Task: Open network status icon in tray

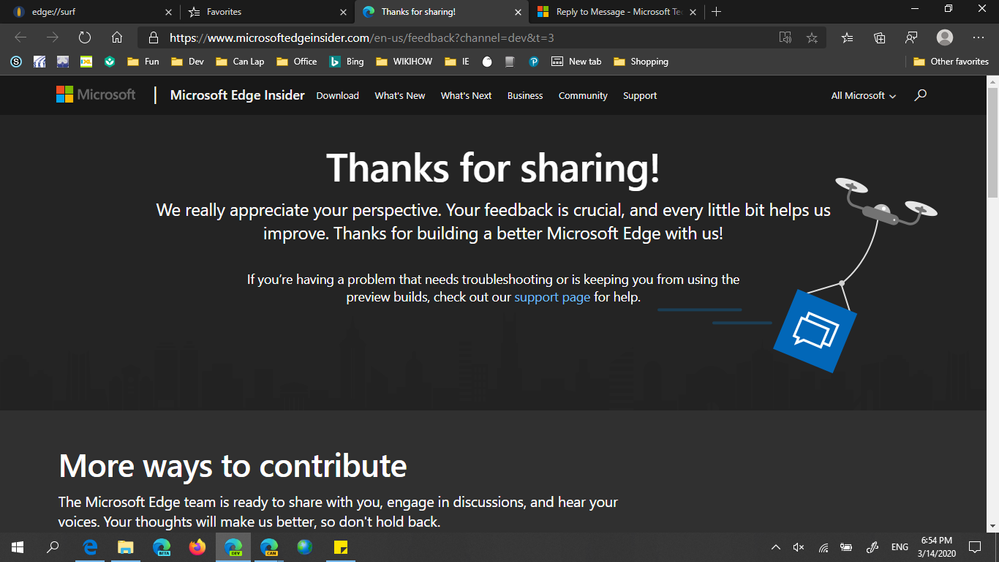Action: pyautogui.click(x=823, y=547)
